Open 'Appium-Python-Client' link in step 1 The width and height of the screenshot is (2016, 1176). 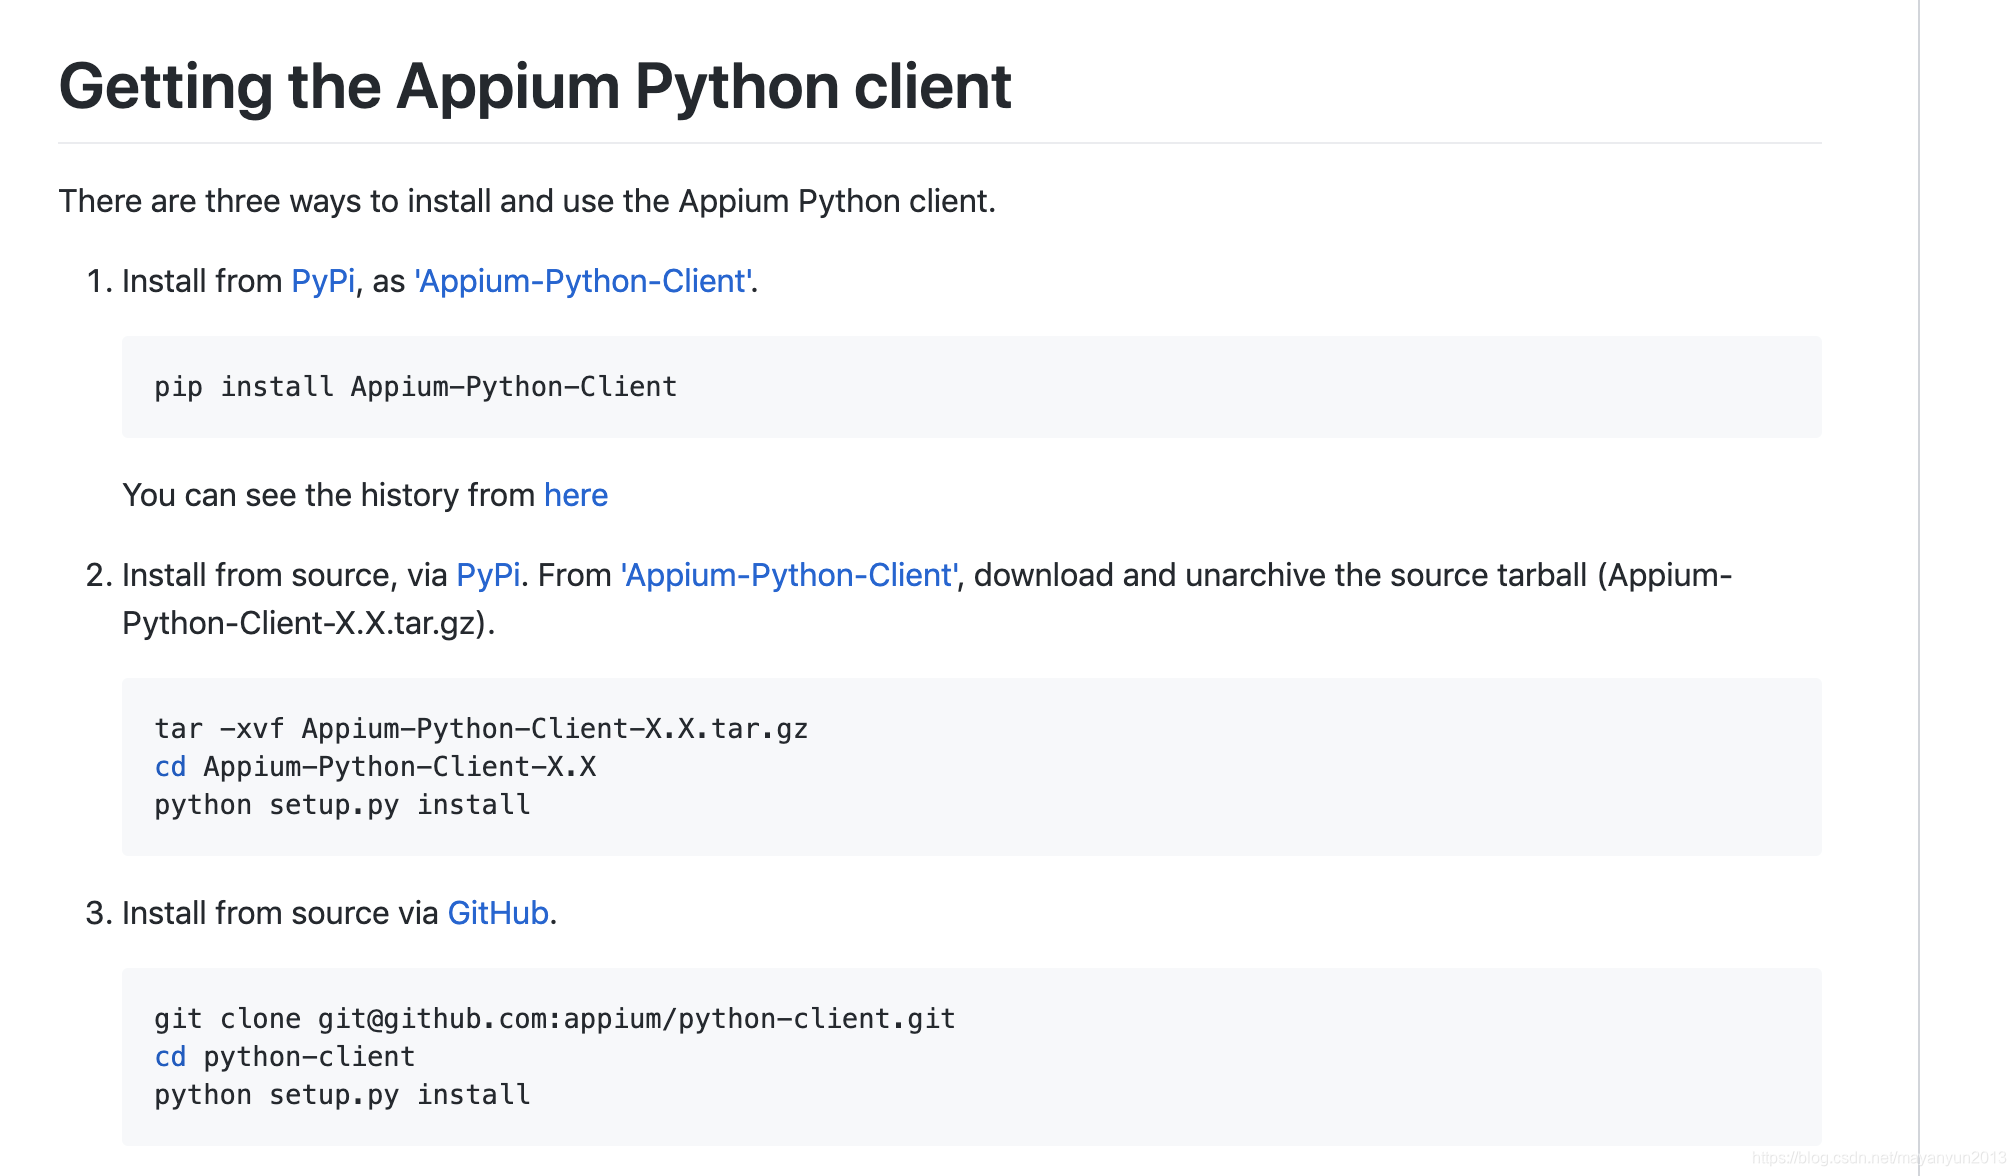(x=584, y=281)
